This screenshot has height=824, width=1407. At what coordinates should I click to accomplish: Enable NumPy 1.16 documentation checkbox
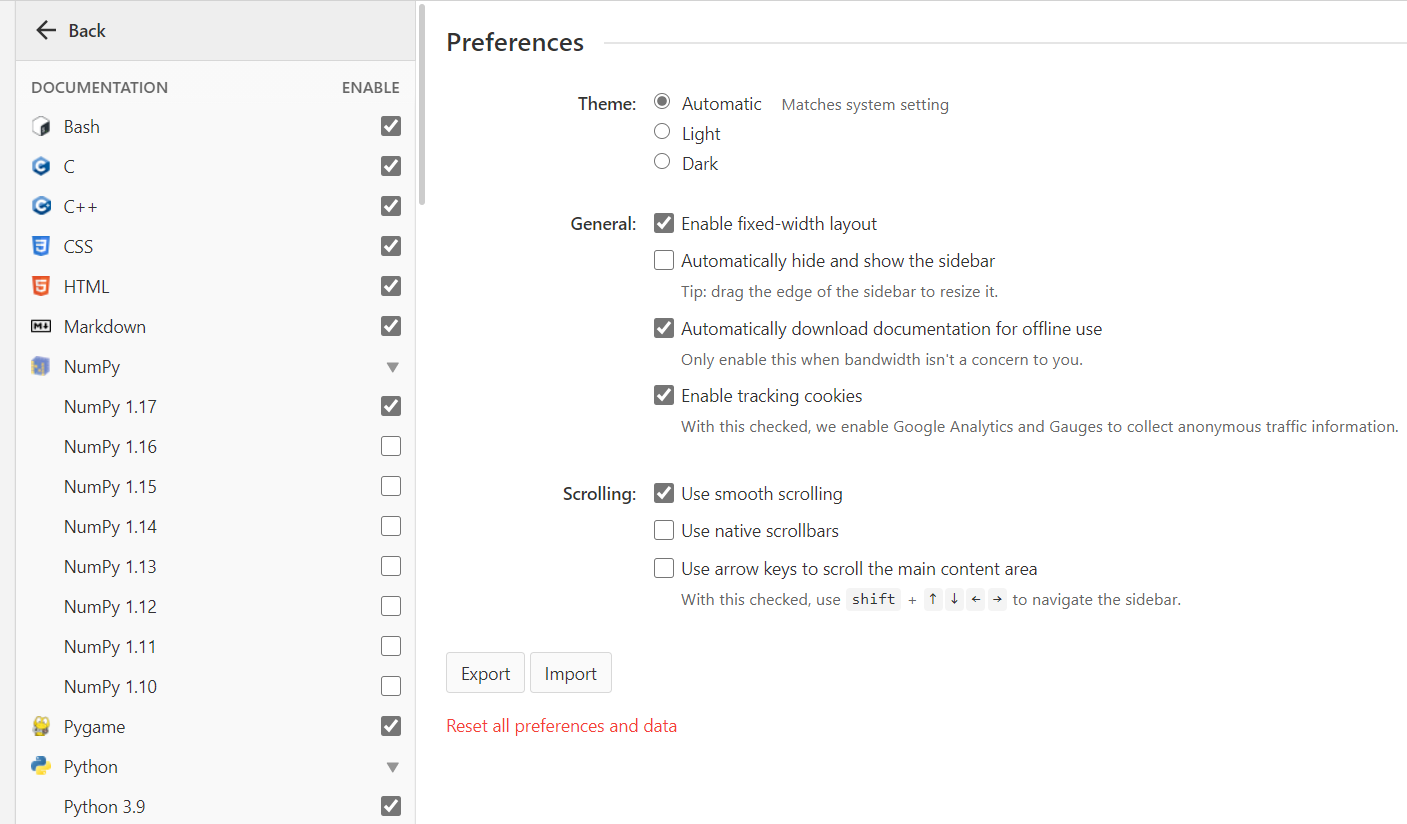click(391, 446)
